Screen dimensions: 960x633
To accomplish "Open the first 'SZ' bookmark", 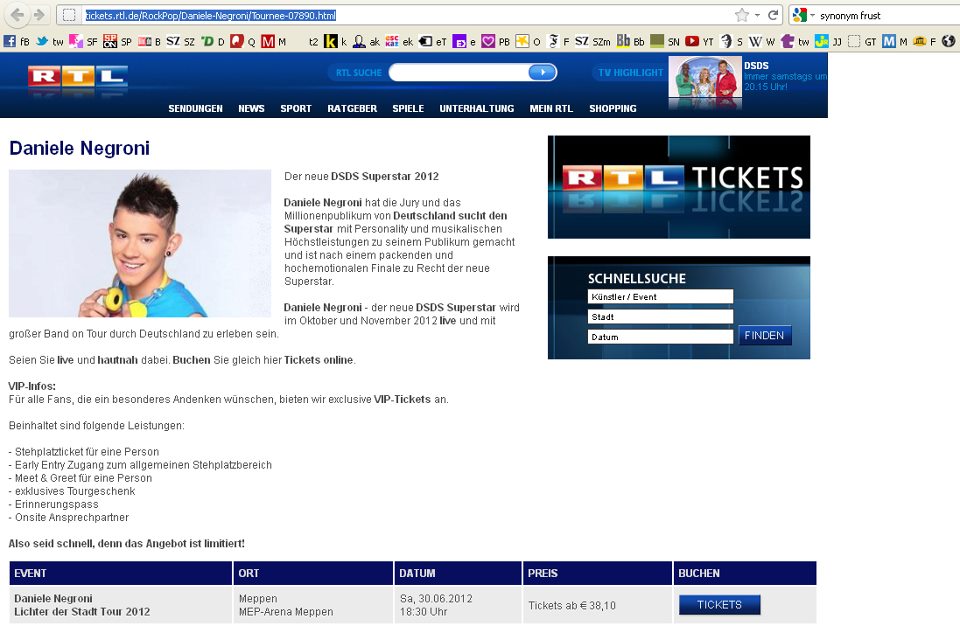I will pos(181,42).
